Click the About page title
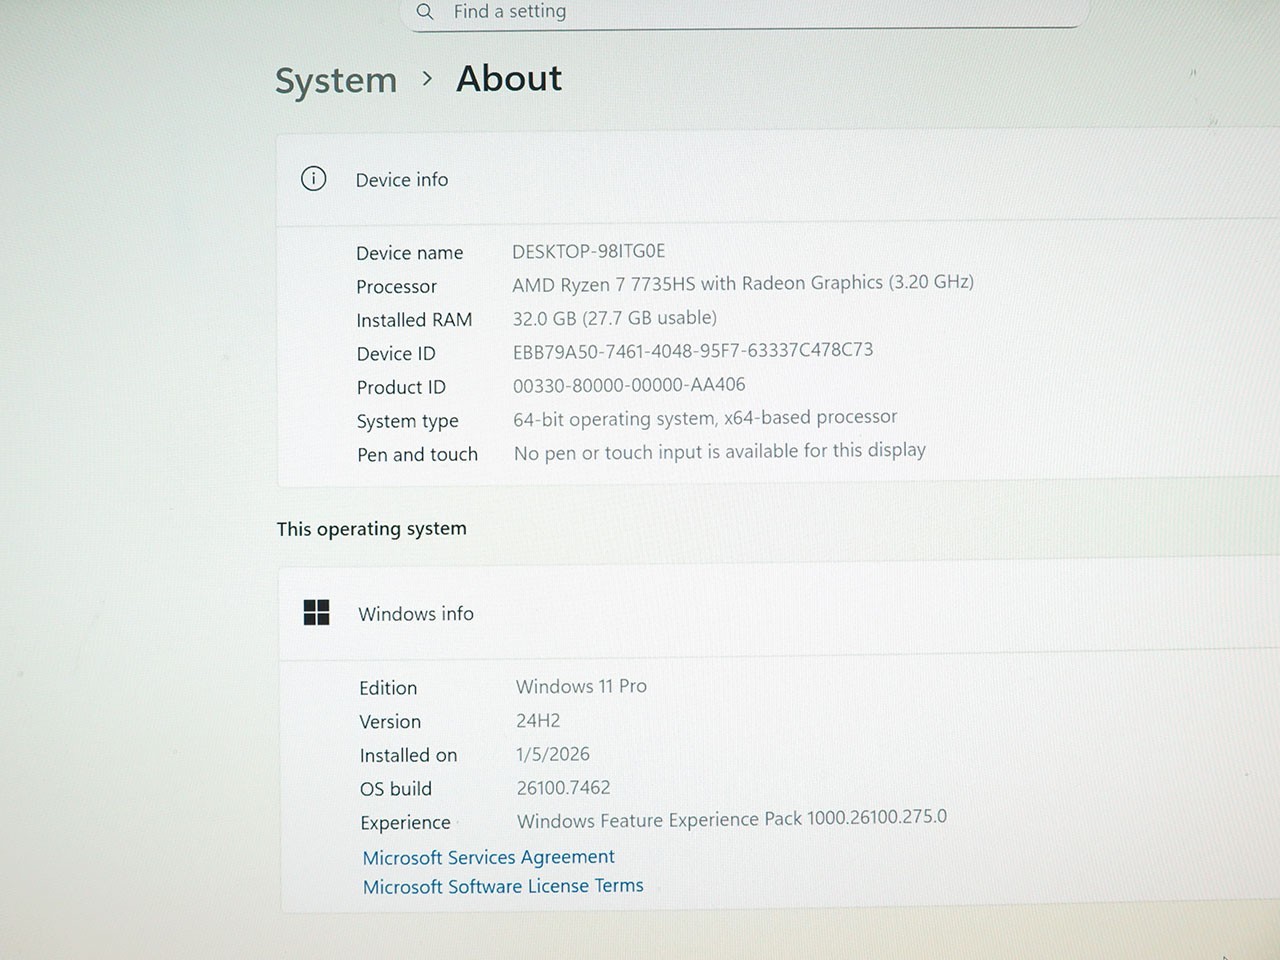The image size is (1280, 960). [509, 78]
